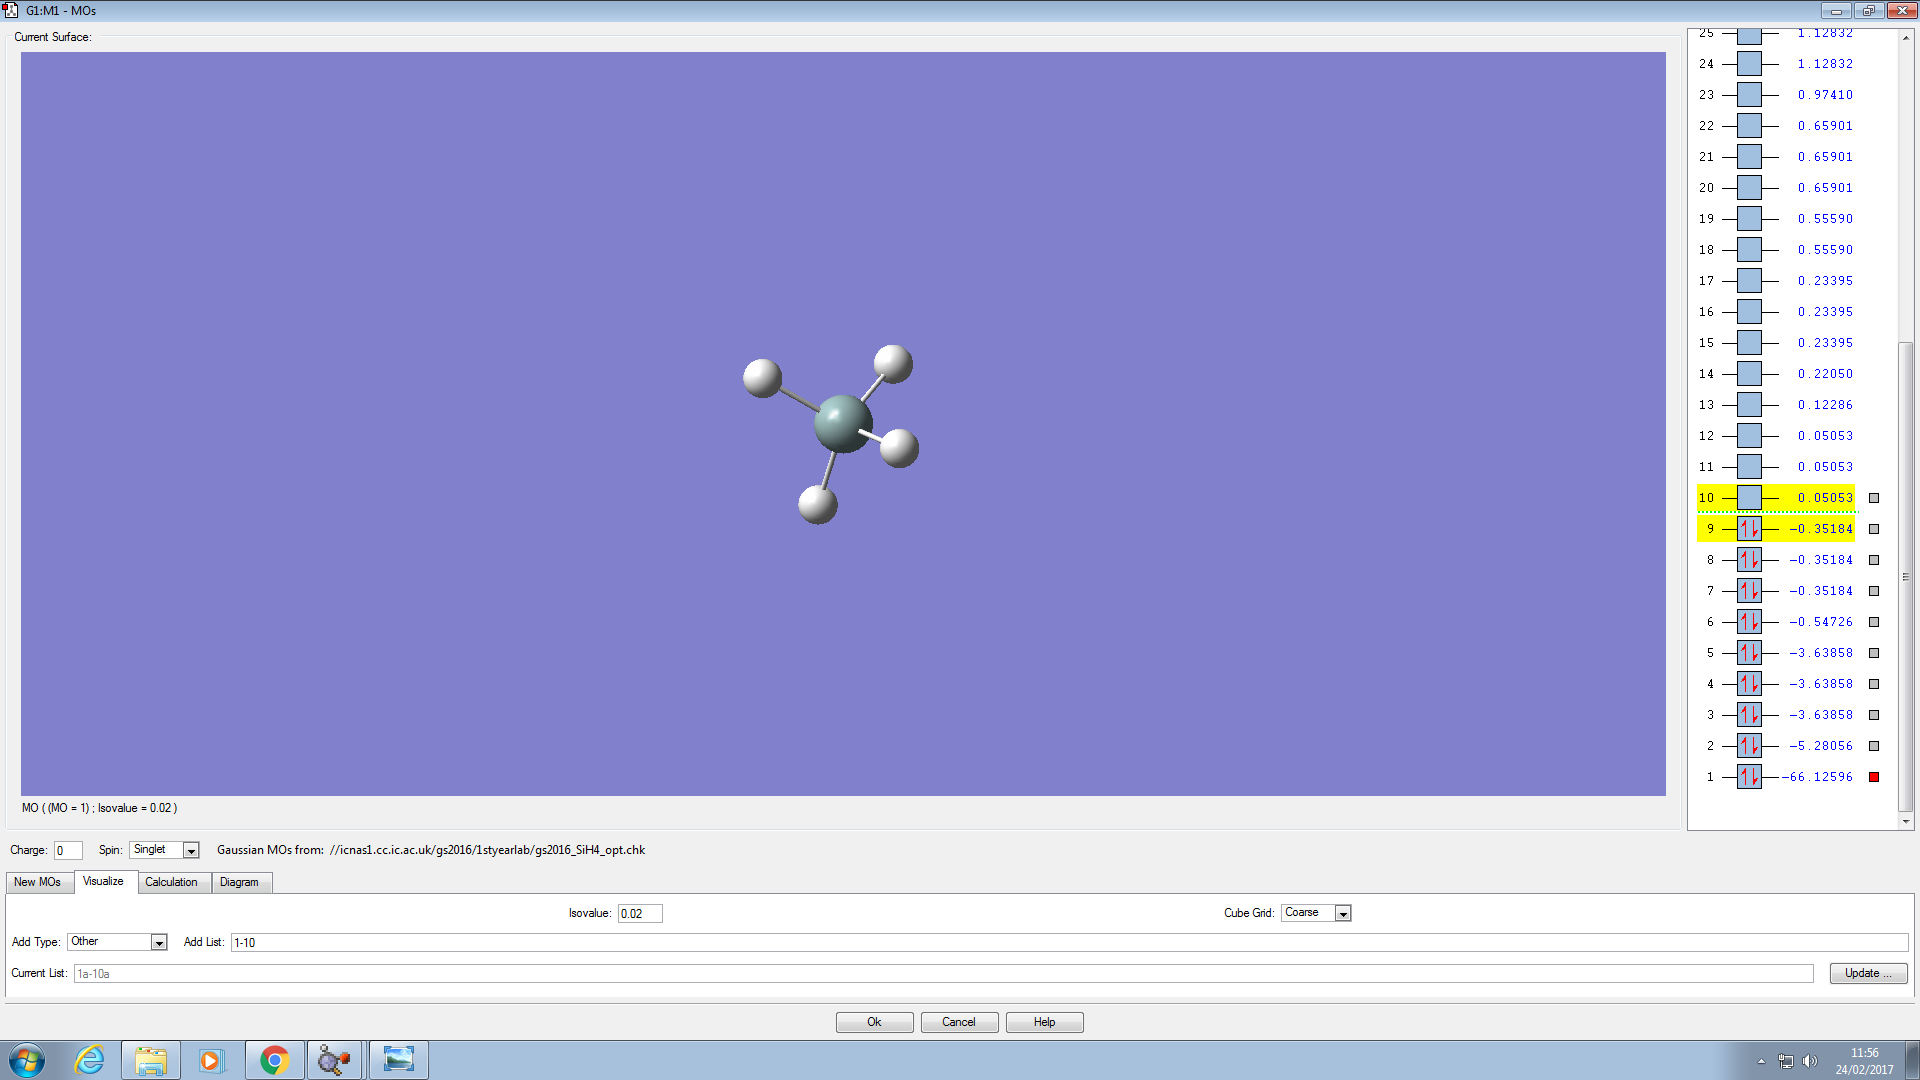Viewport: 1920px width, 1080px height.
Task: Select the HOMO occupied orbital box 9
Action: (x=1749, y=529)
